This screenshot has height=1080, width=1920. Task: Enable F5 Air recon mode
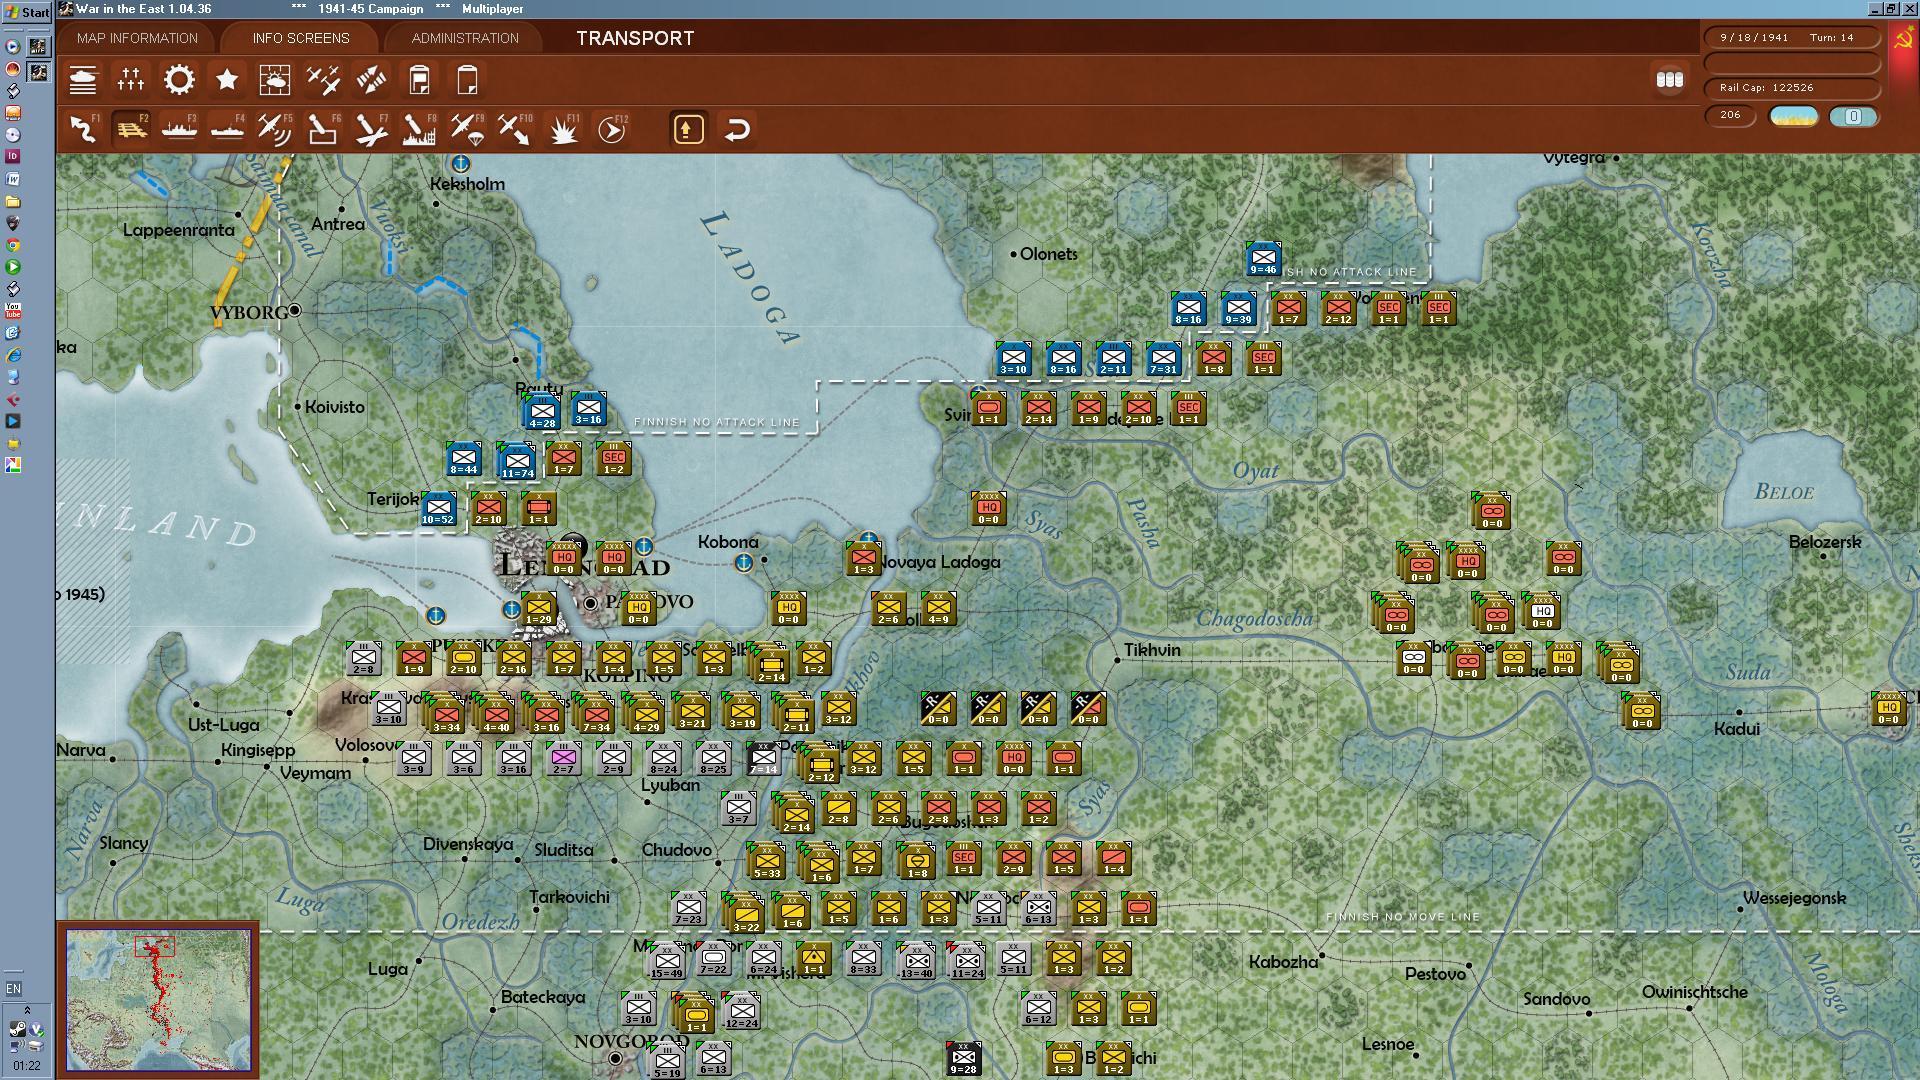(x=274, y=129)
